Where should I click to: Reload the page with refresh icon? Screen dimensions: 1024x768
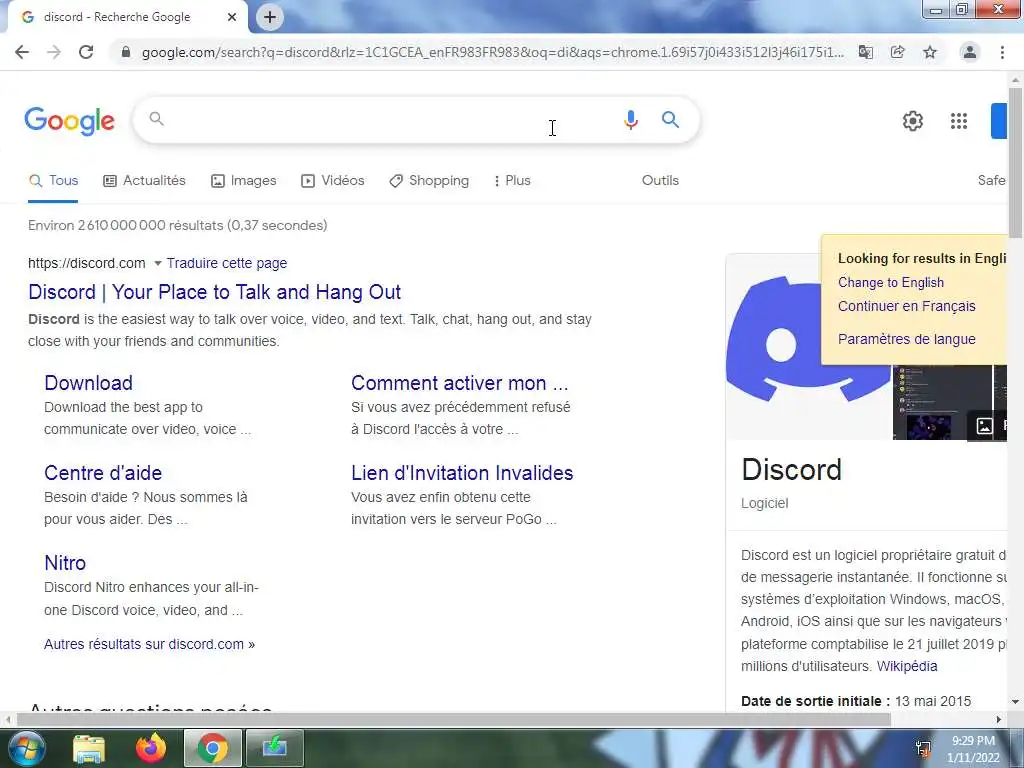(x=86, y=52)
